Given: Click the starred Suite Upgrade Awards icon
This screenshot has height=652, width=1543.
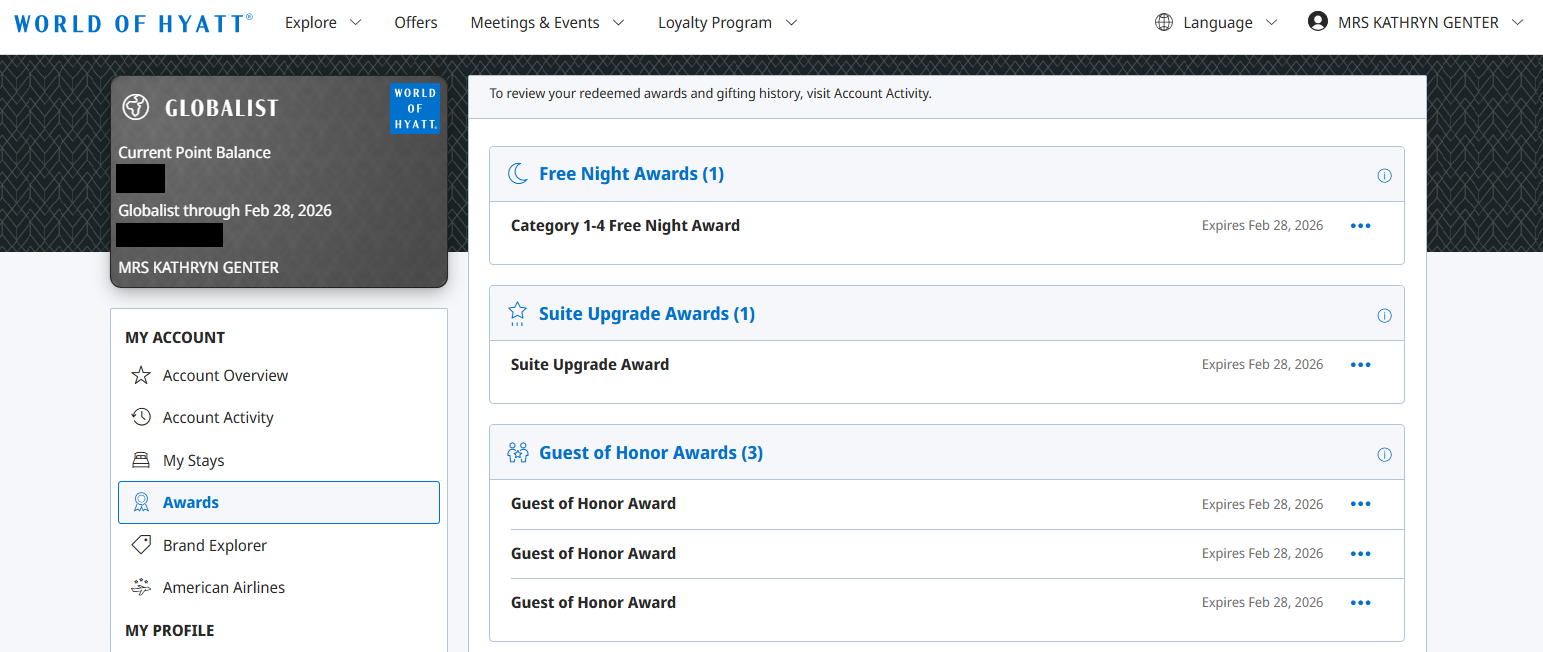Looking at the screenshot, I should pyautogui.click(x=517, y=312).
